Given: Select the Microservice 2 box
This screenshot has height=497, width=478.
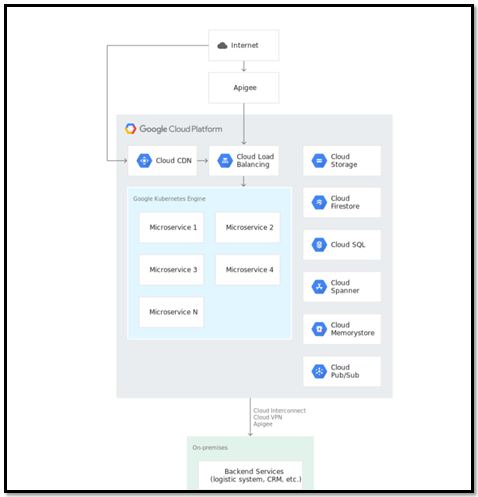Looking at the screenshot, I should click(x=248, y=227).
